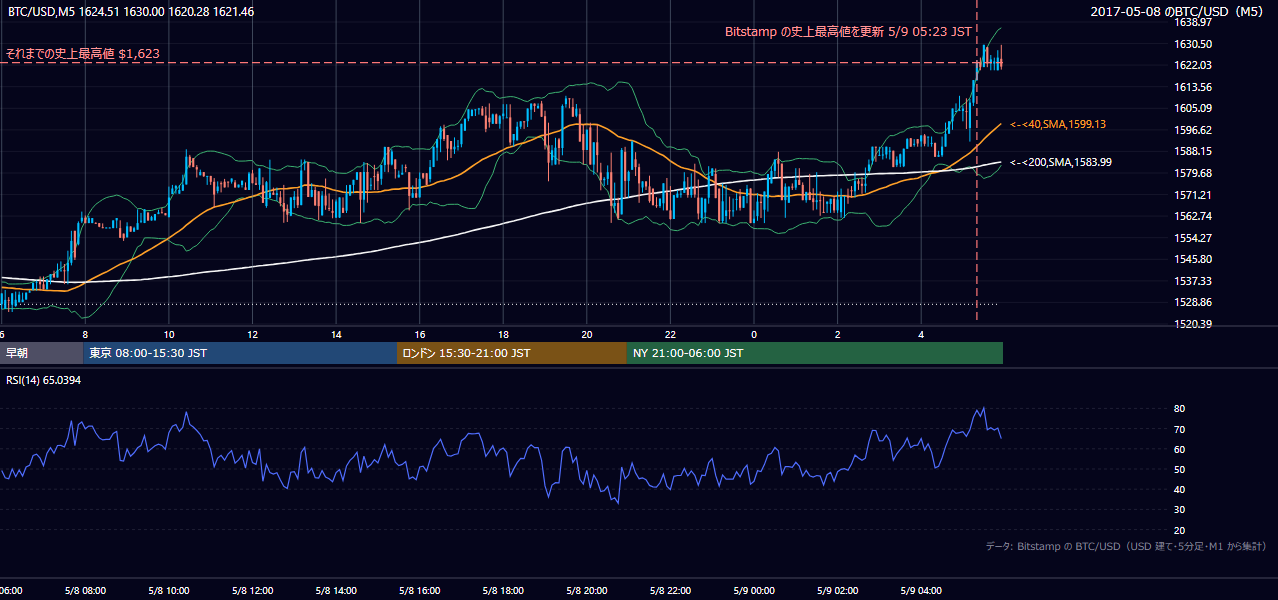
Task: Click the data source note 'データ: Bitstamp の BTC/USD'
Action: pos(1127,546)
